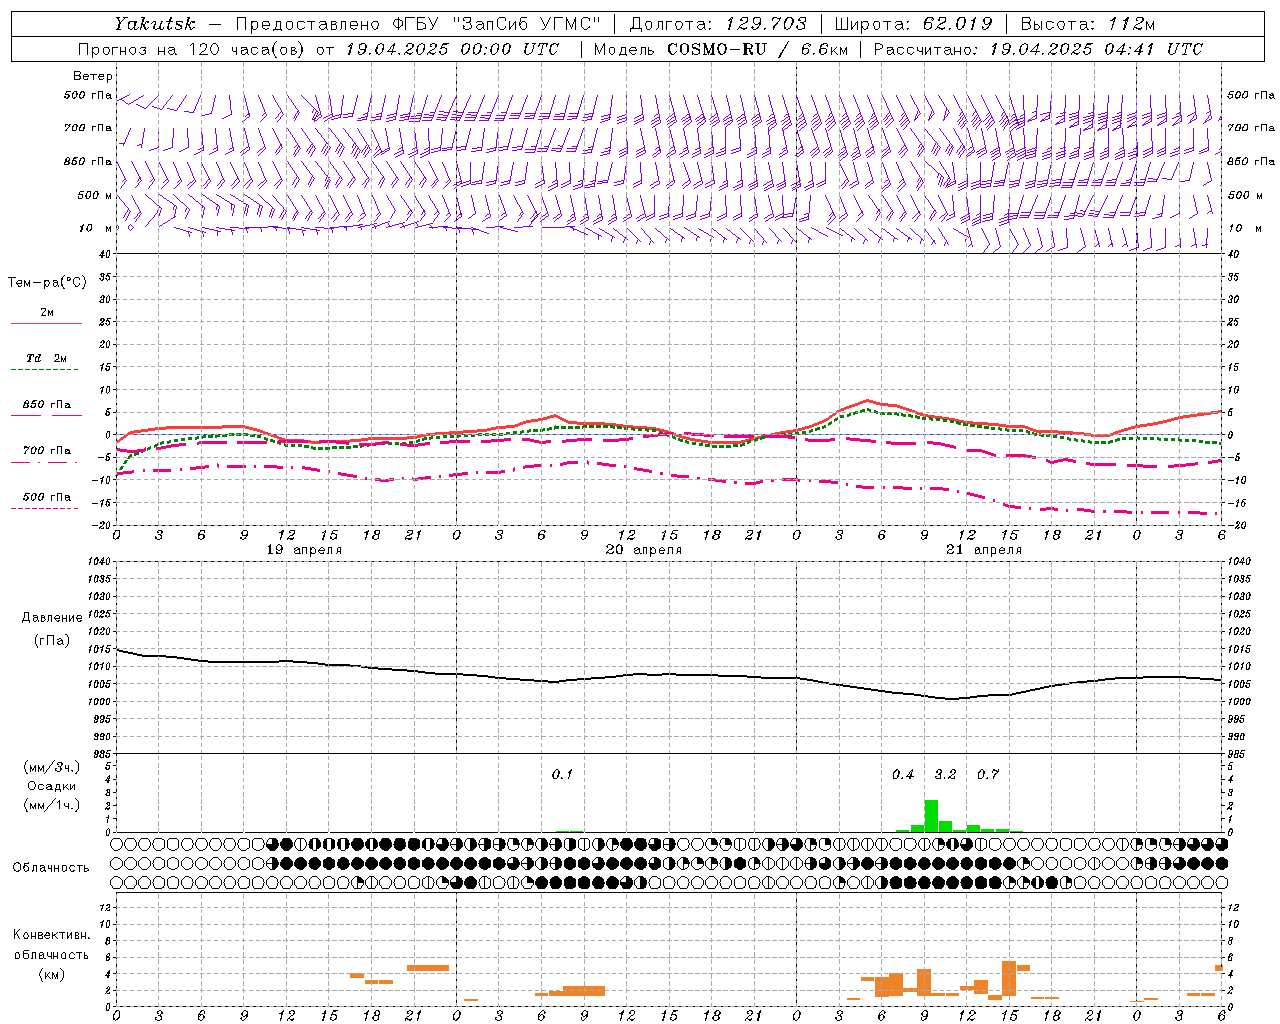Select the Облачность cloud cover label
The width and height of the screenshot is (1280, 1024).
tap(51, 867)
